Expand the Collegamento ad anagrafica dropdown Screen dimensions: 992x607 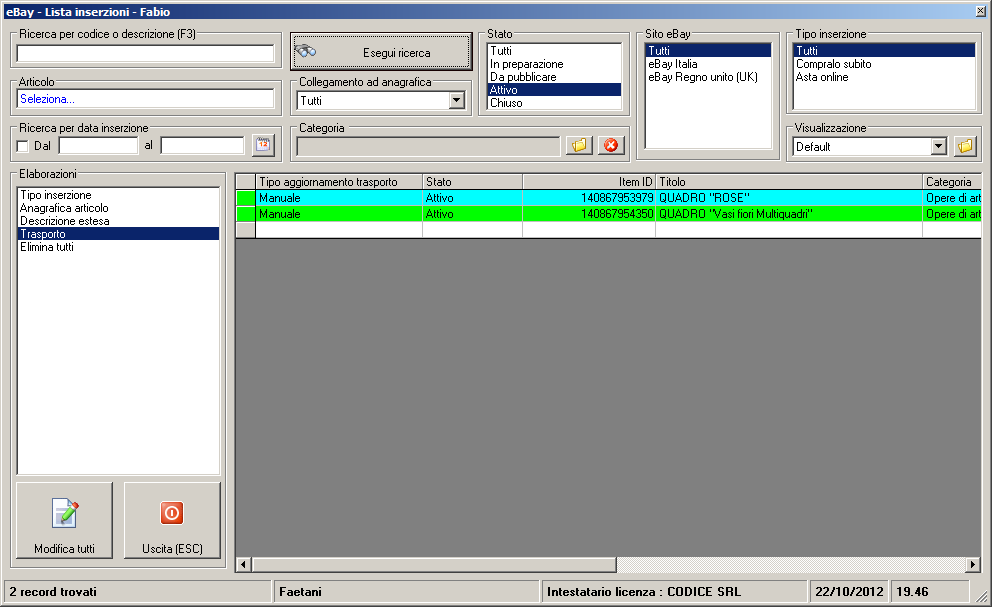click(x=457, y=100)
